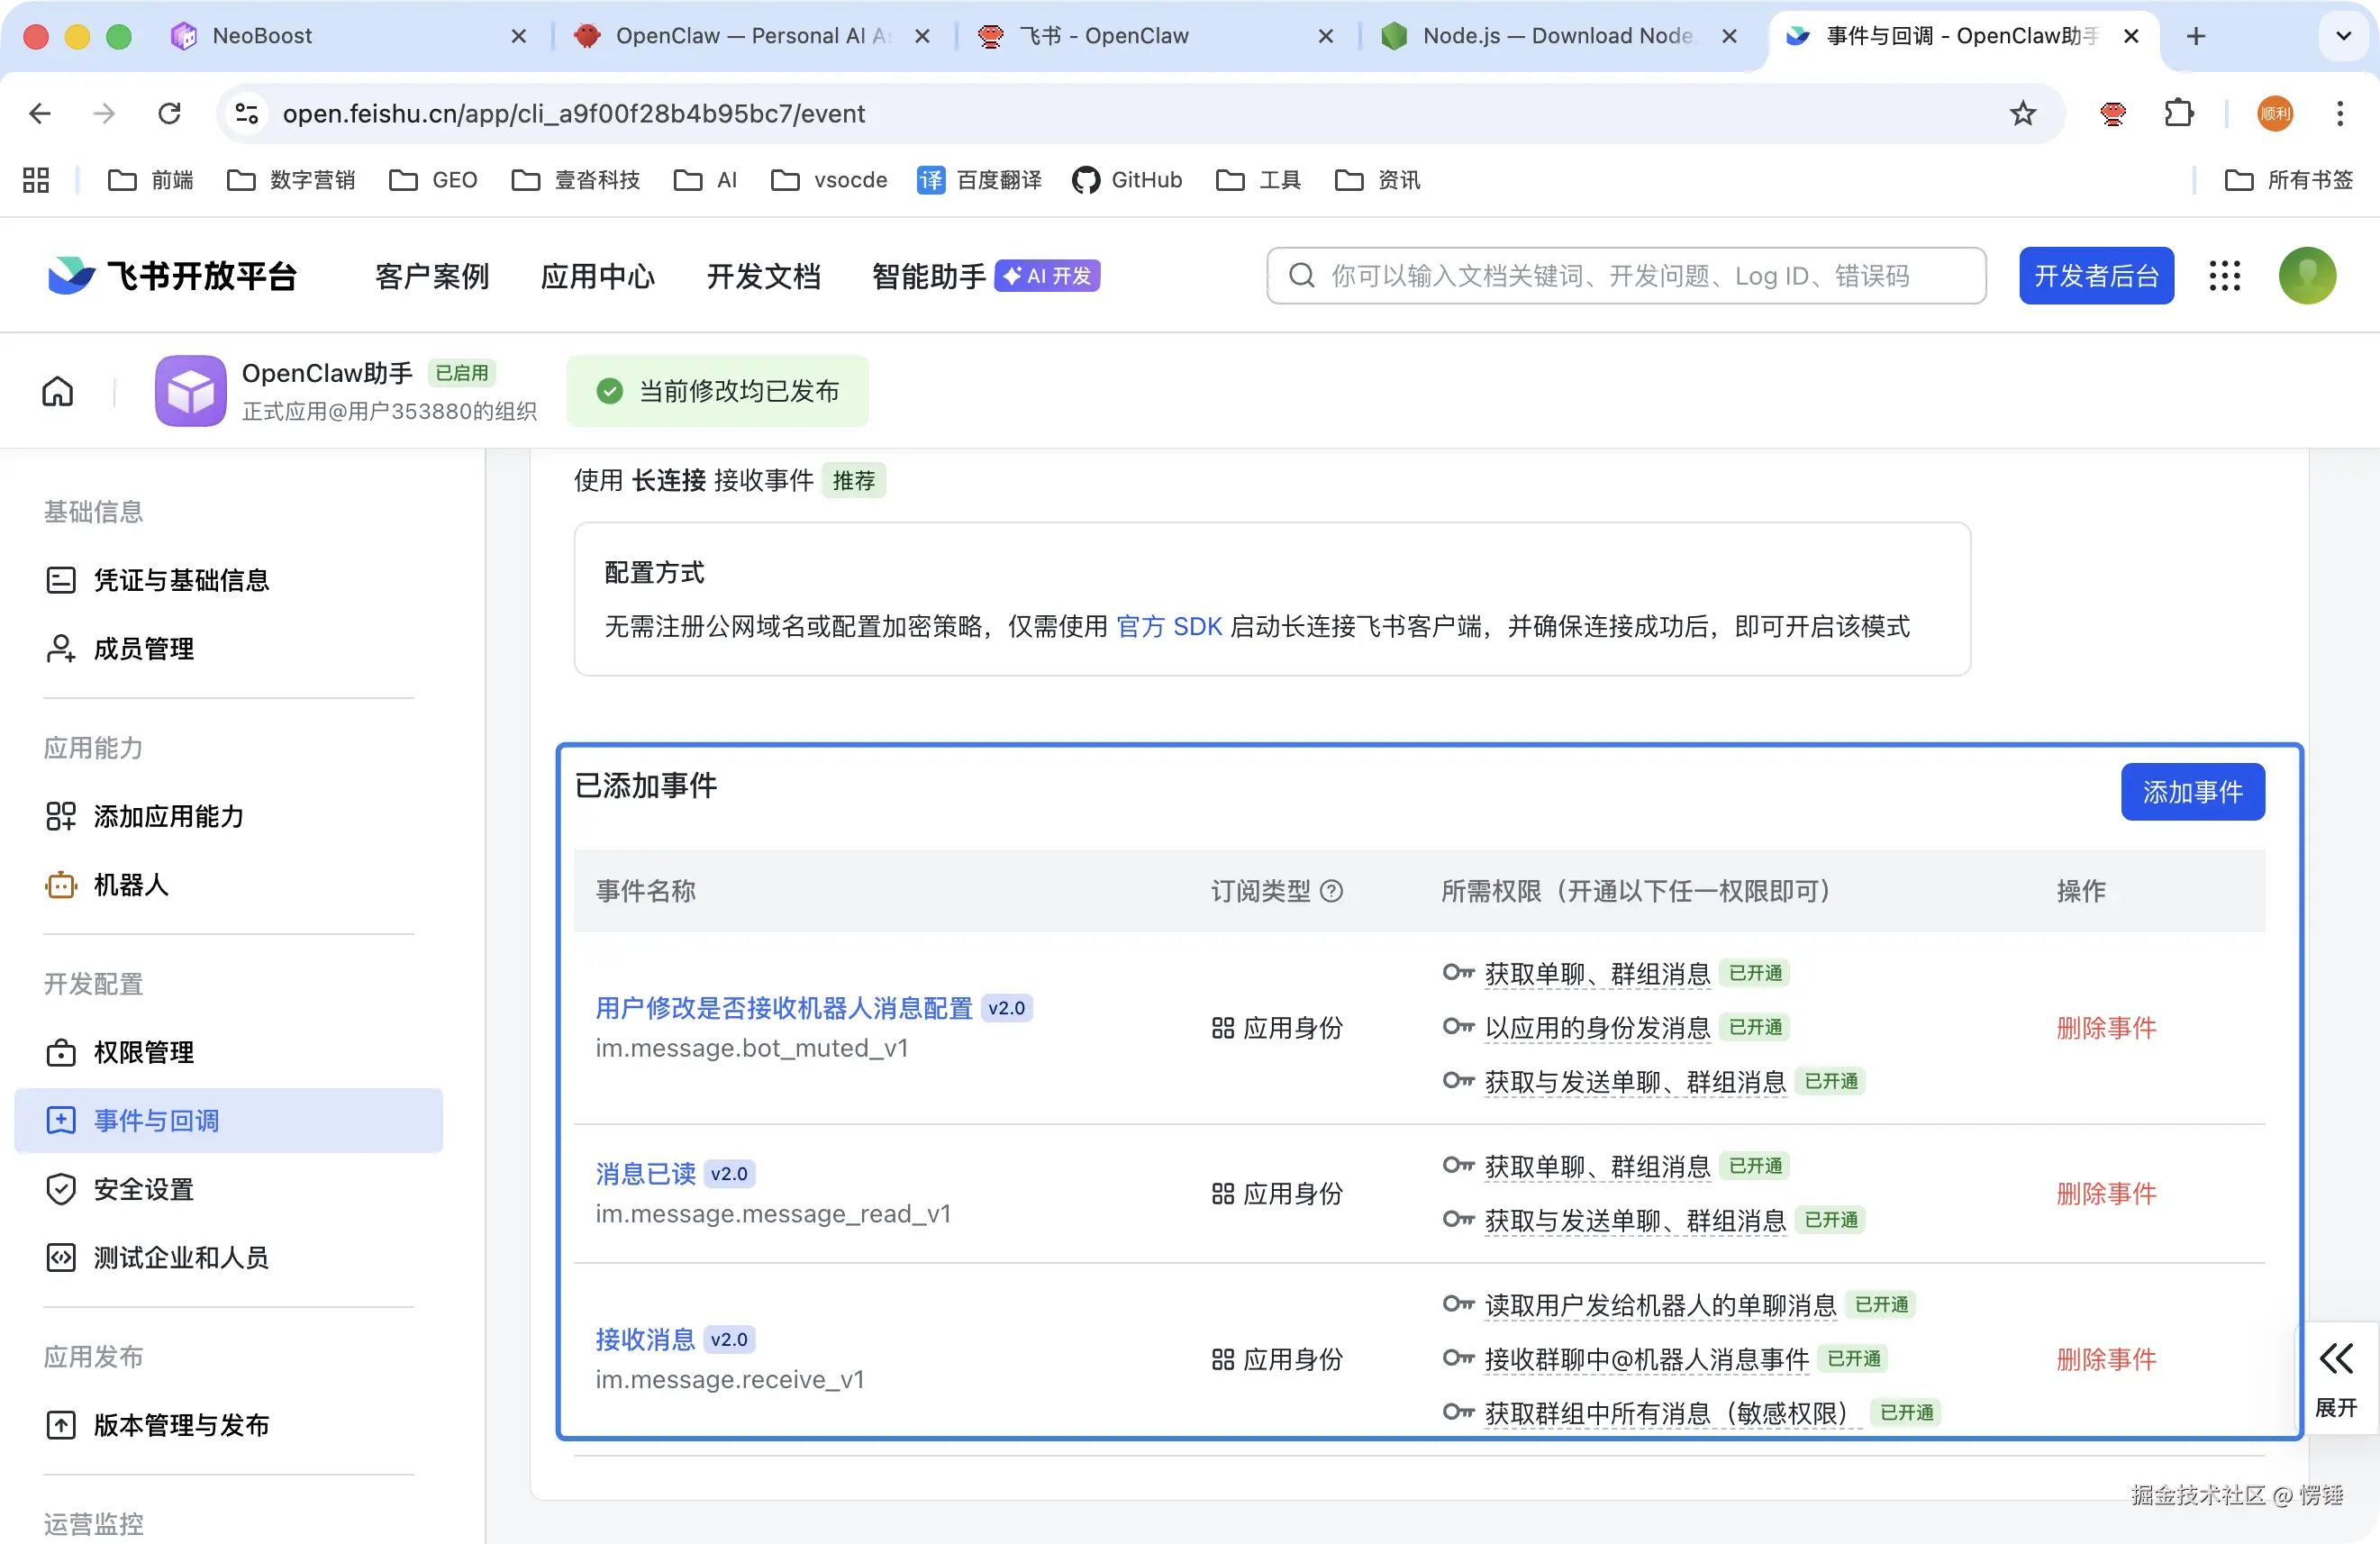Open 权限管理 in the sidebar
Image resolution: width=2380 pixels, height=1544 pixels.
click(143, 1052)
